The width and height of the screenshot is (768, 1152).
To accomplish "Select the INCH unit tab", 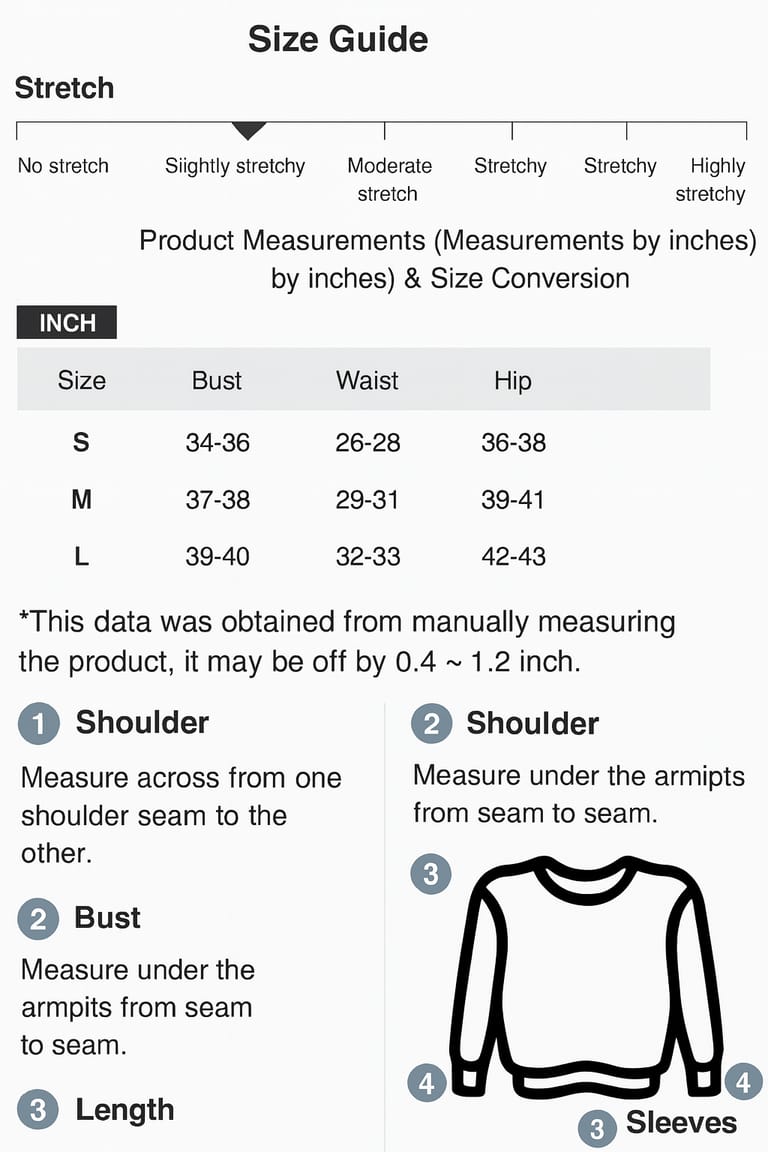I will [x=67, y=323].
